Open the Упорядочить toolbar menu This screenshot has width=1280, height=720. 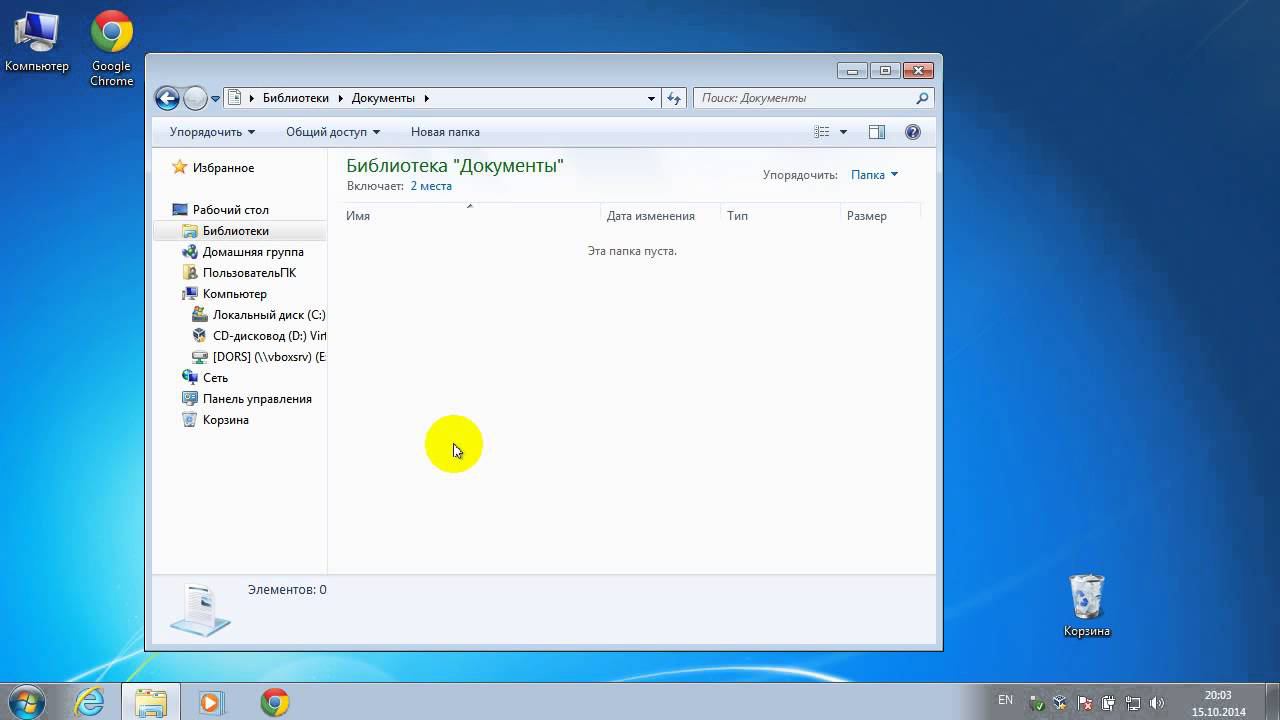pos(212,132)
